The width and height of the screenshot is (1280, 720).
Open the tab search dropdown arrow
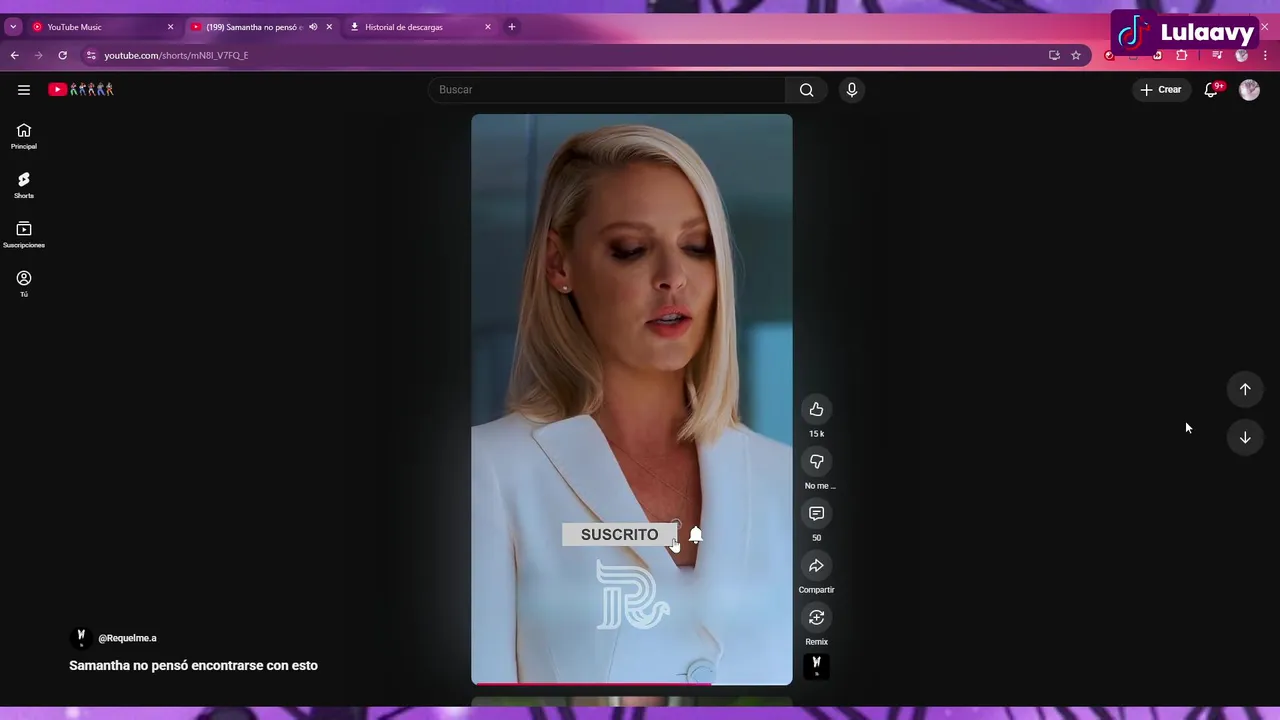click(x=13, y=27)
